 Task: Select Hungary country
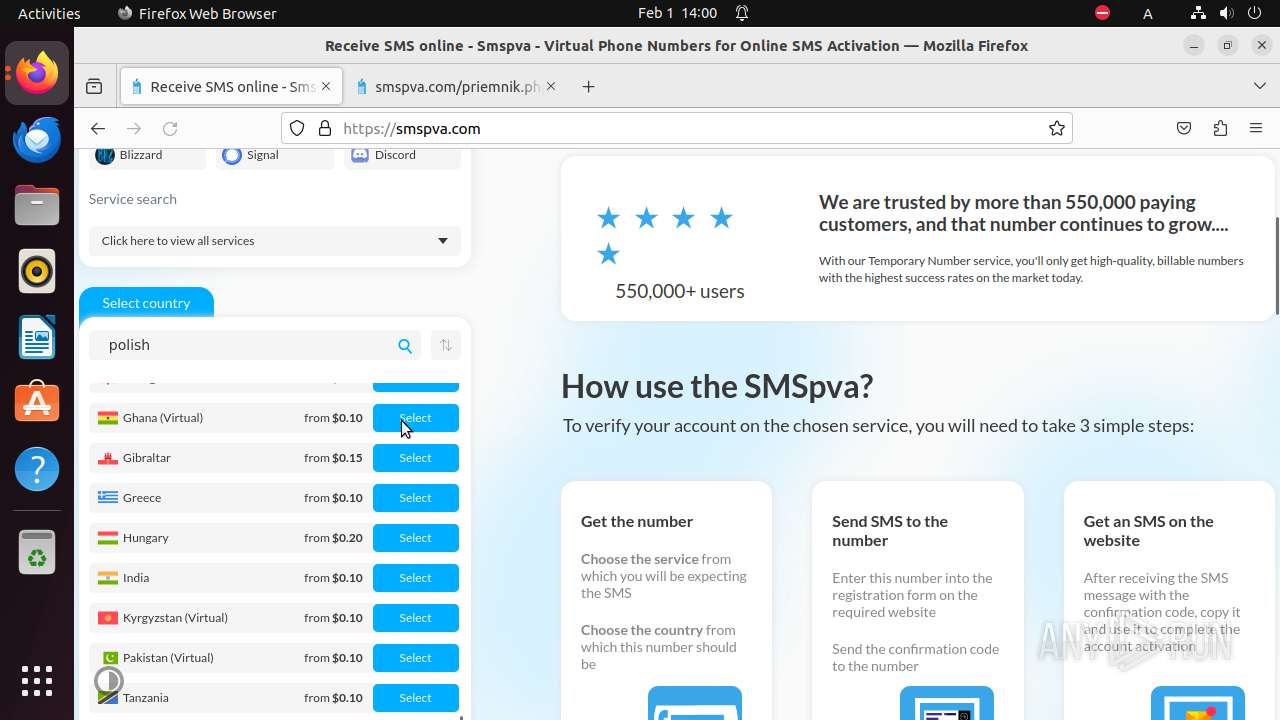(415, 538)
